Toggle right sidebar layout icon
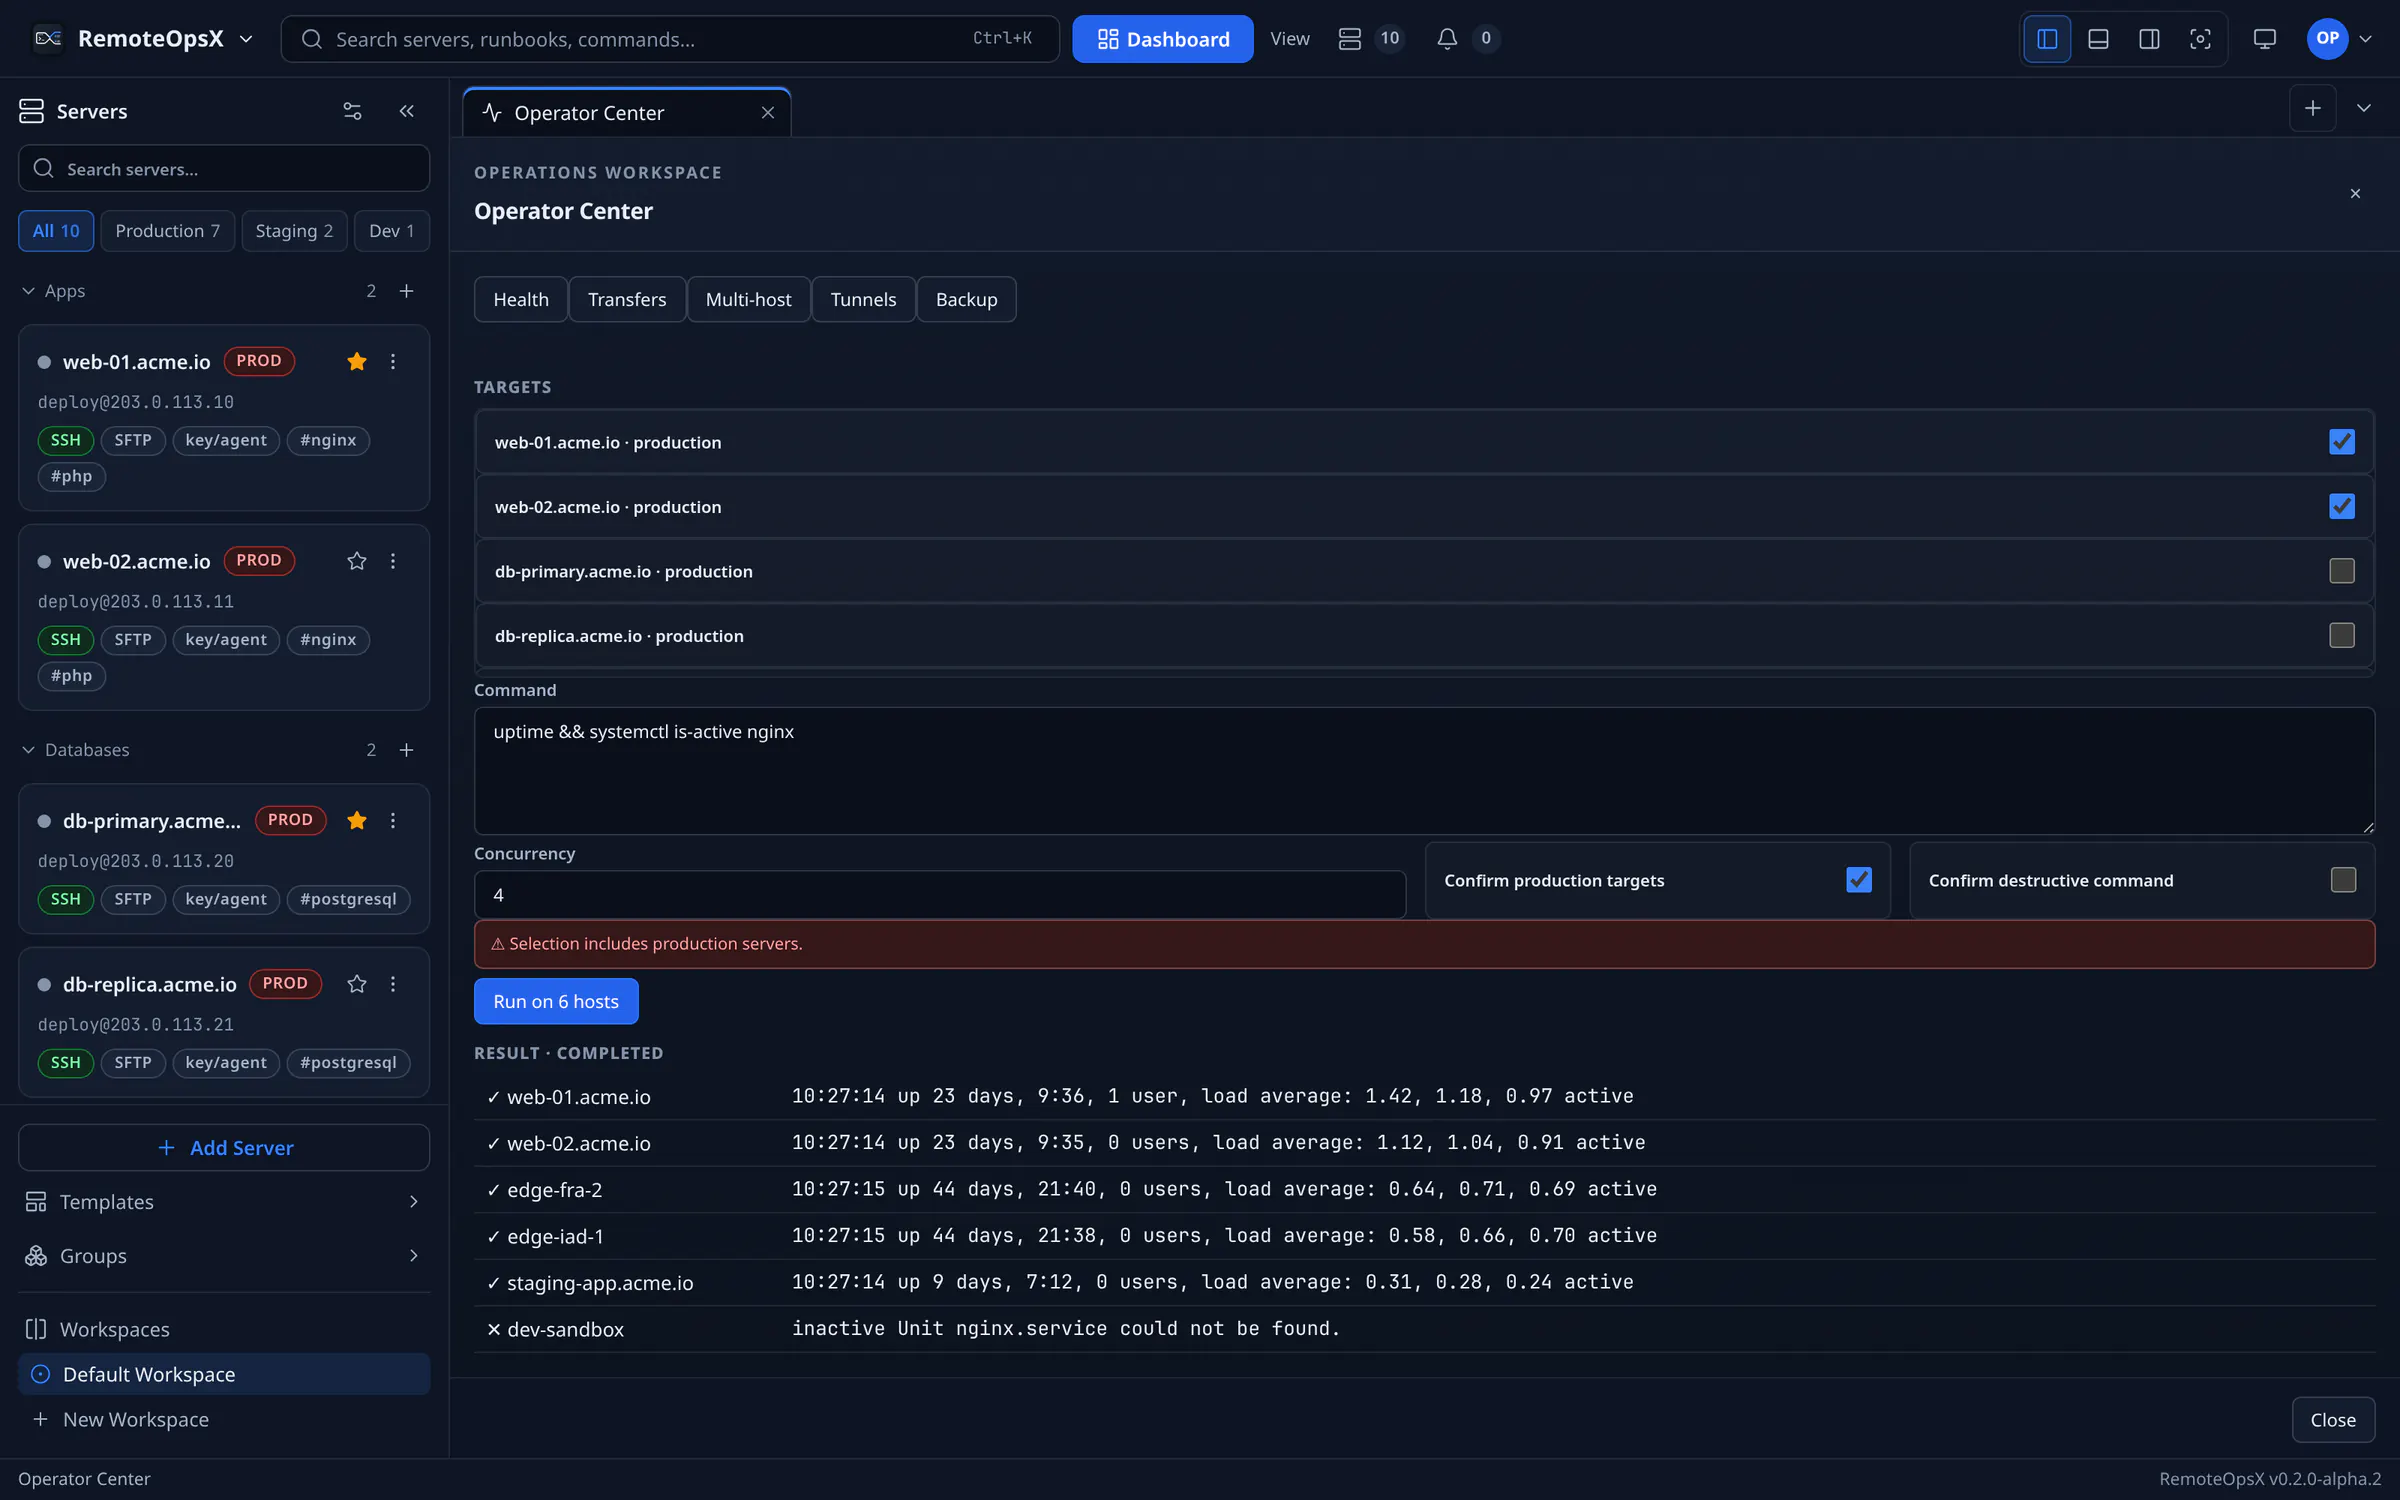The width and height of the screenshot is (2400, 1500). (2149, 39)
